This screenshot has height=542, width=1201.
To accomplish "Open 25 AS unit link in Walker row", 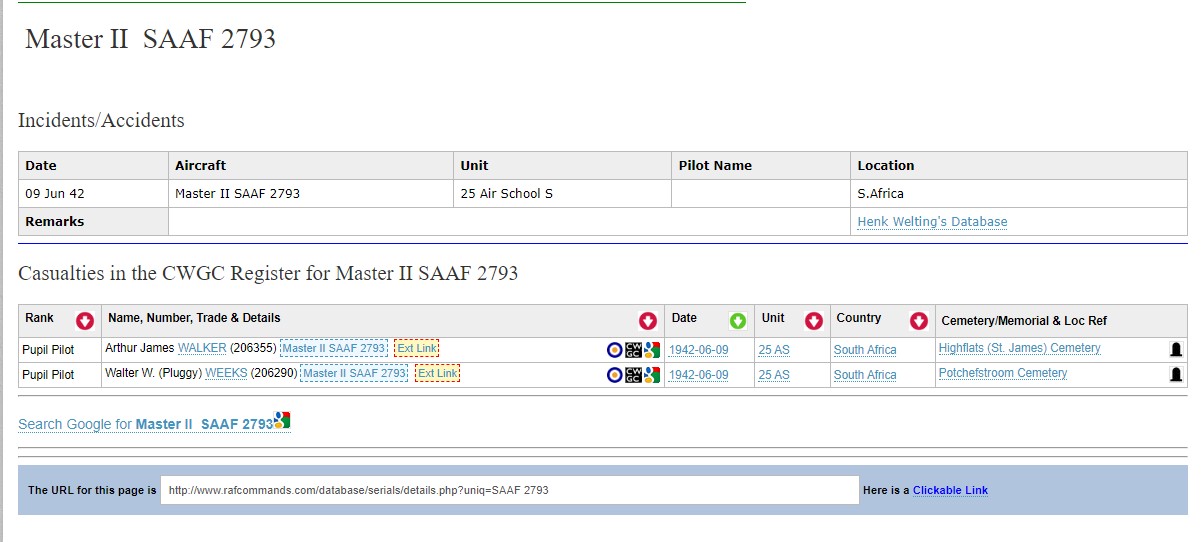I will pos(774,350).
